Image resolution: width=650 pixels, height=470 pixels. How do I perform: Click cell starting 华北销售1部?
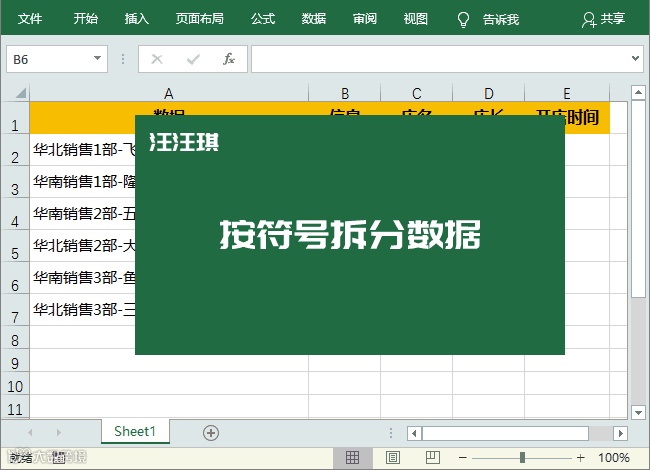point(82,150)
